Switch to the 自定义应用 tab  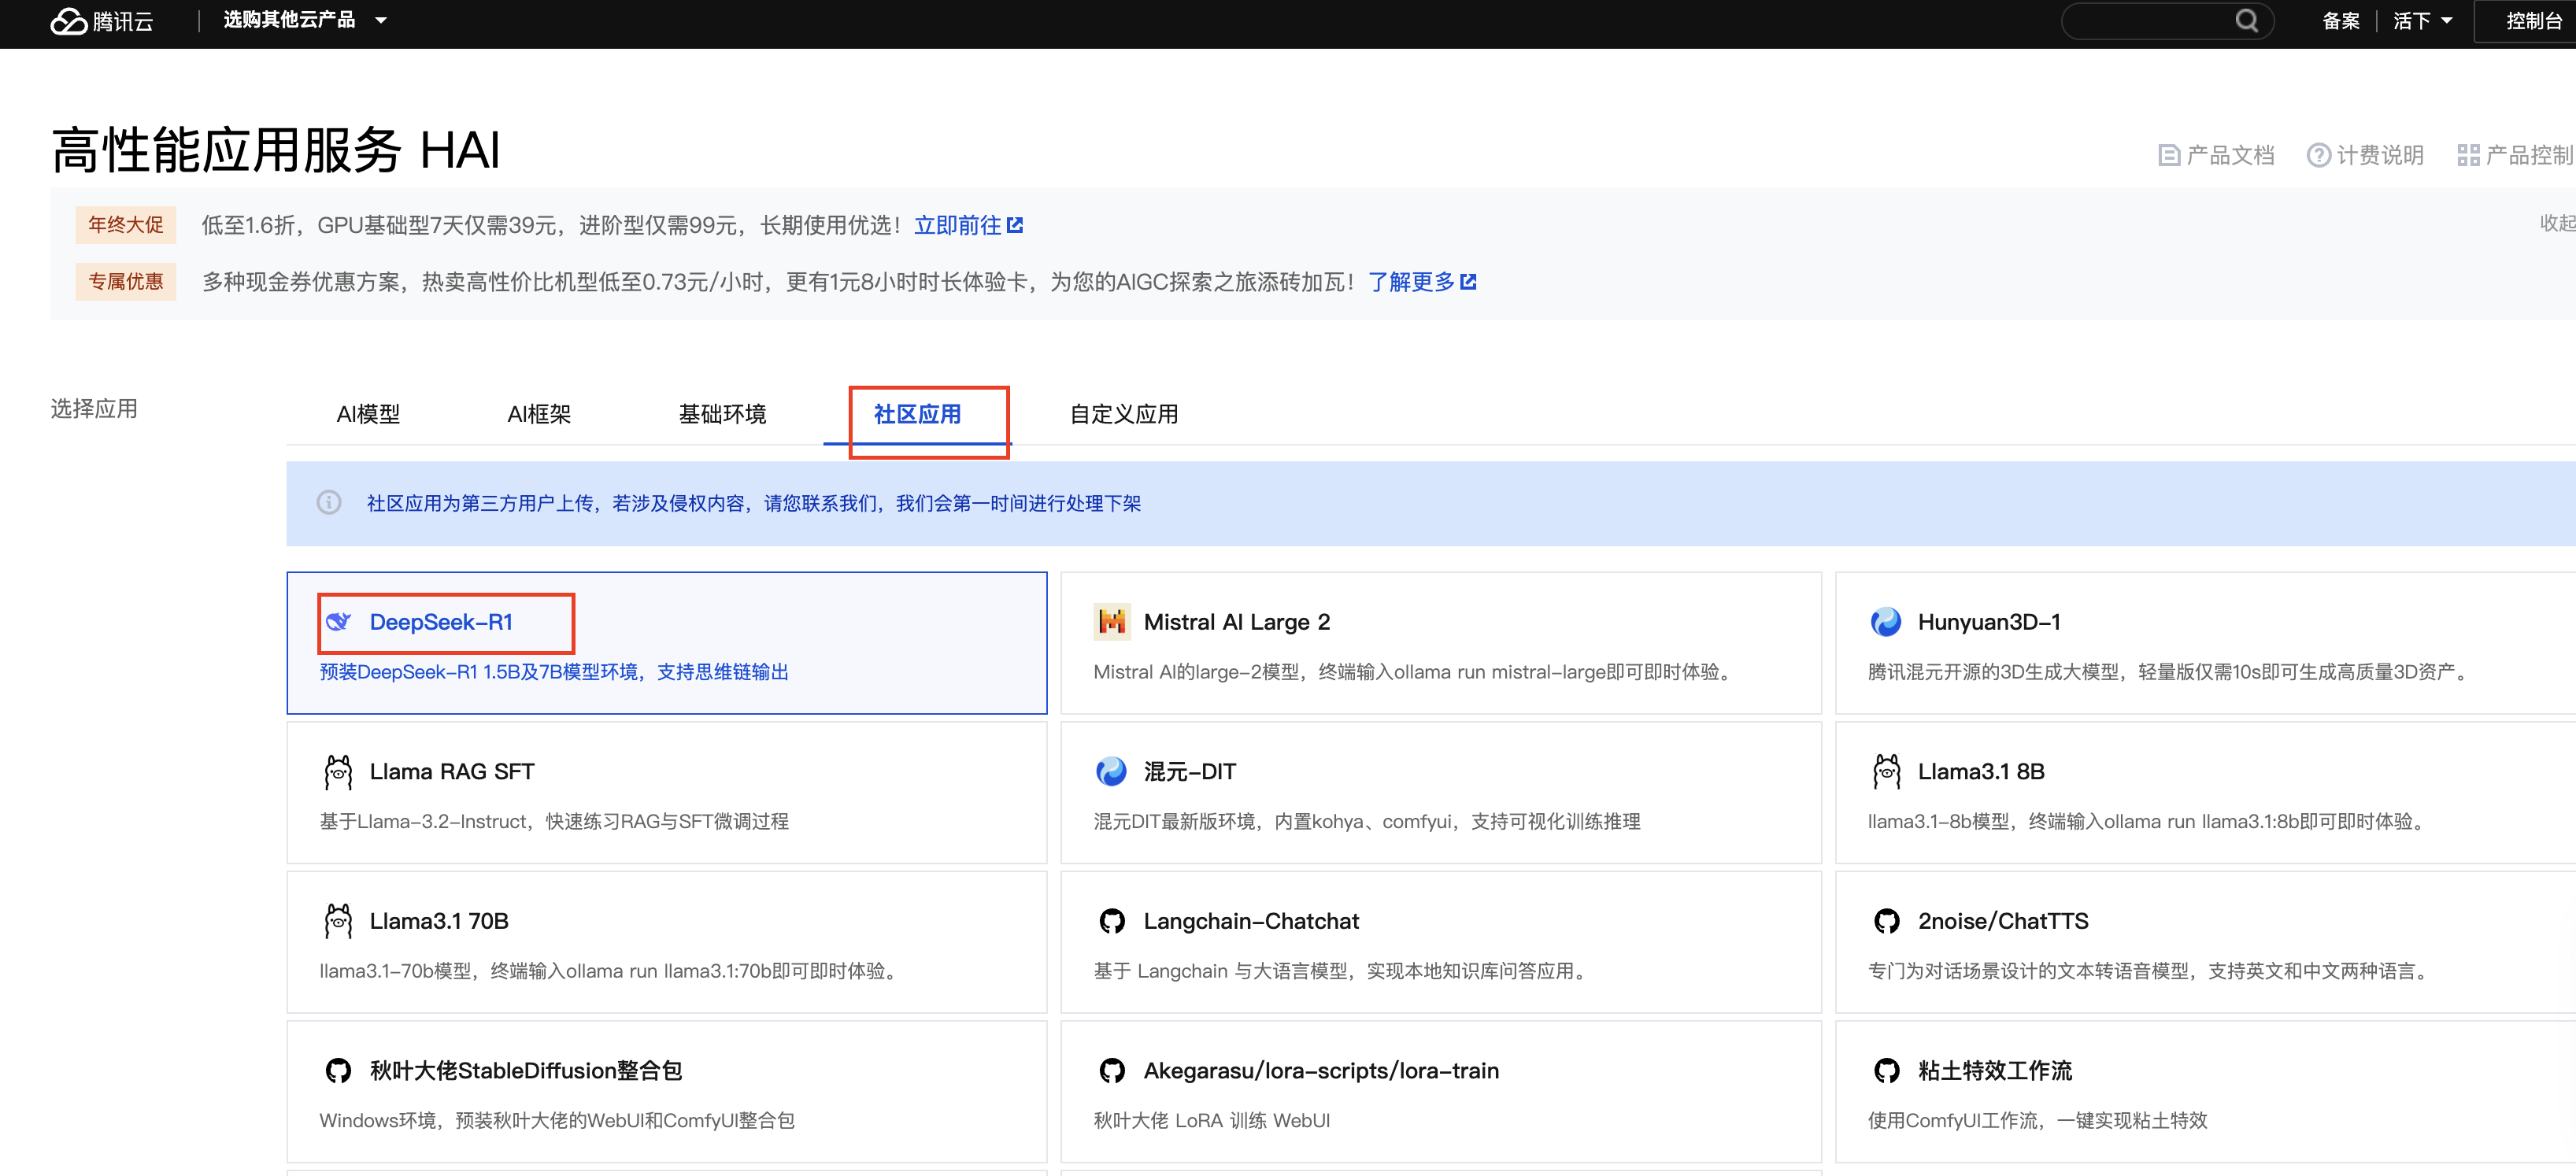(1124, 414)
